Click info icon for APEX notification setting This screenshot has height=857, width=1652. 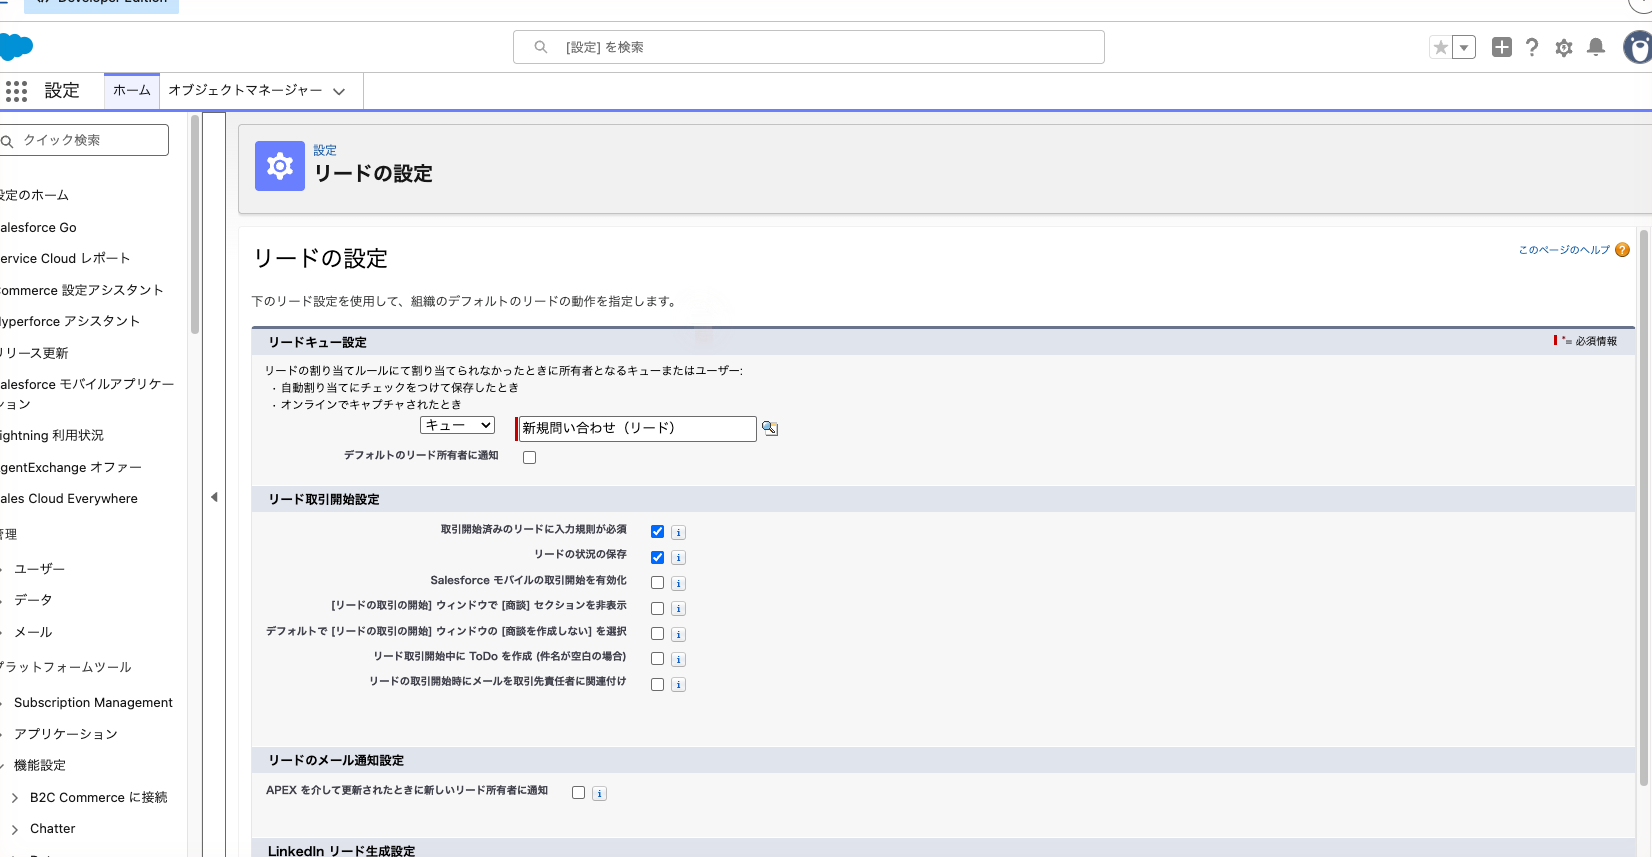click(599, 794)
